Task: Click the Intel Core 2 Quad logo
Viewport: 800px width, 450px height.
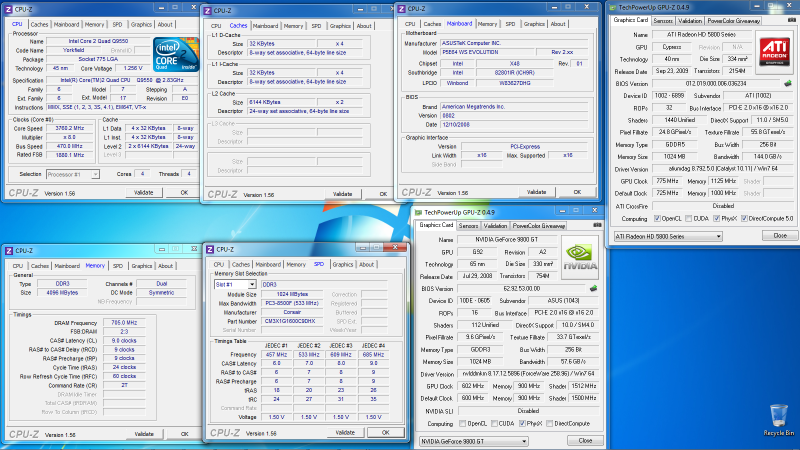Action: (x=176, y=54)
